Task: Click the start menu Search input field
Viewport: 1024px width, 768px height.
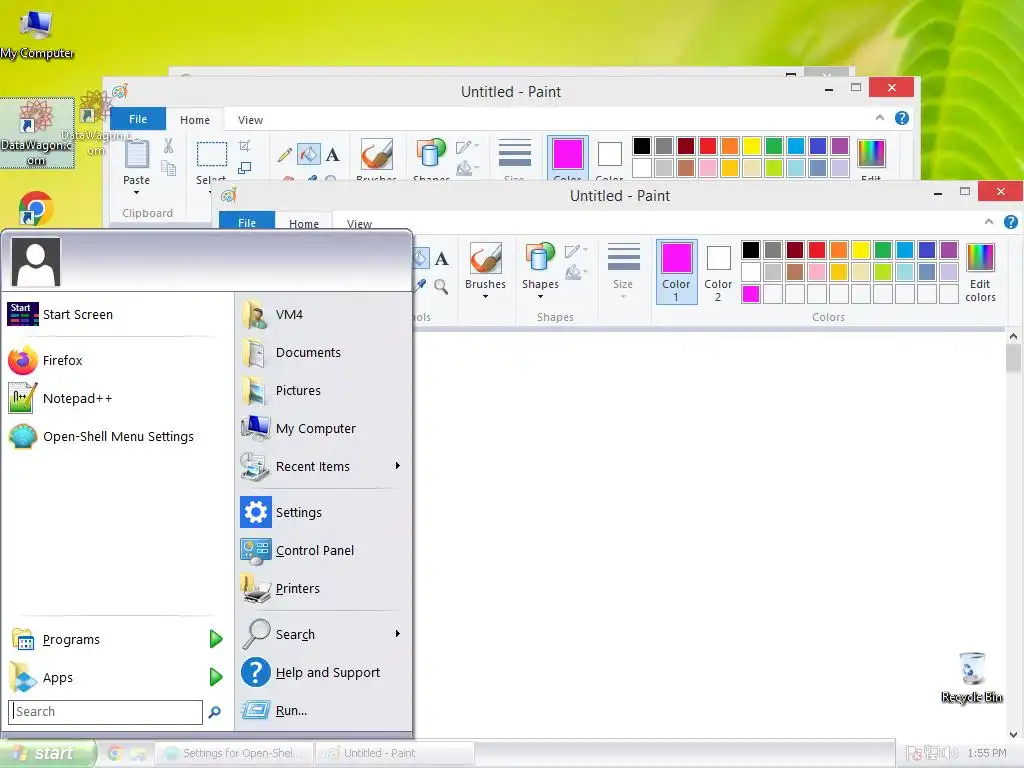Action: [x=106, y=712]
